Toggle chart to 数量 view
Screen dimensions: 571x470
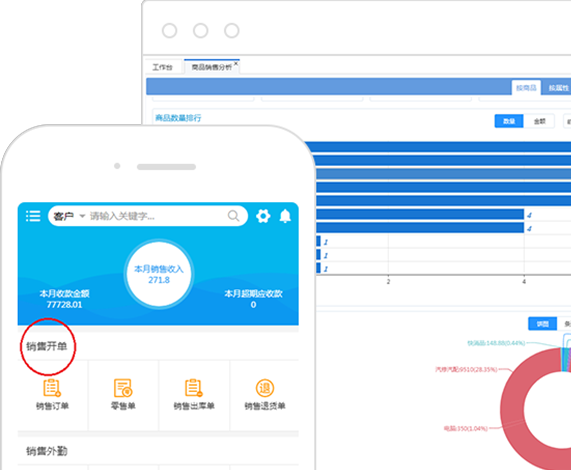pos(509,121)
